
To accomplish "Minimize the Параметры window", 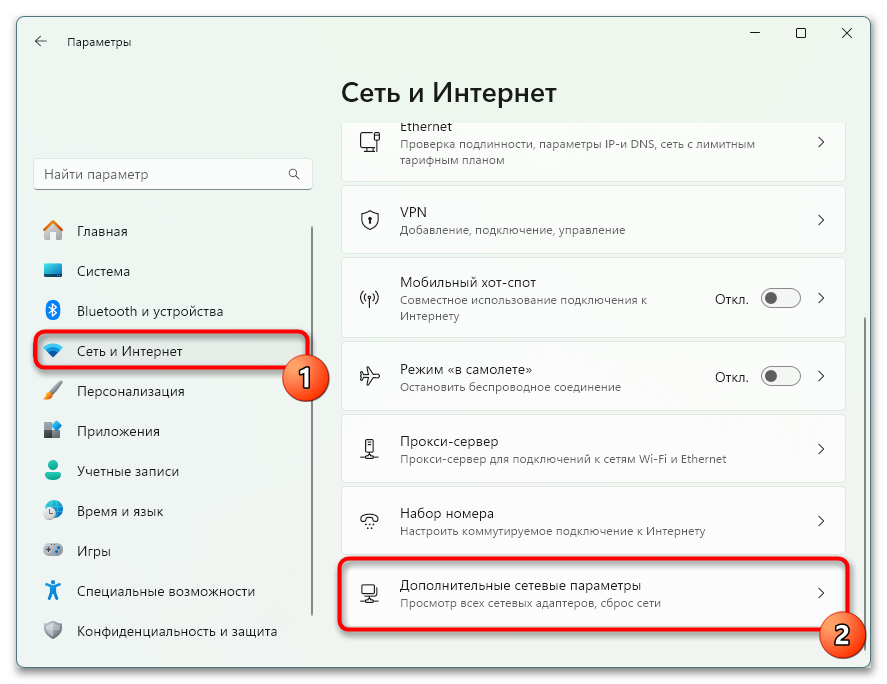I will click(x=755, y=33).
